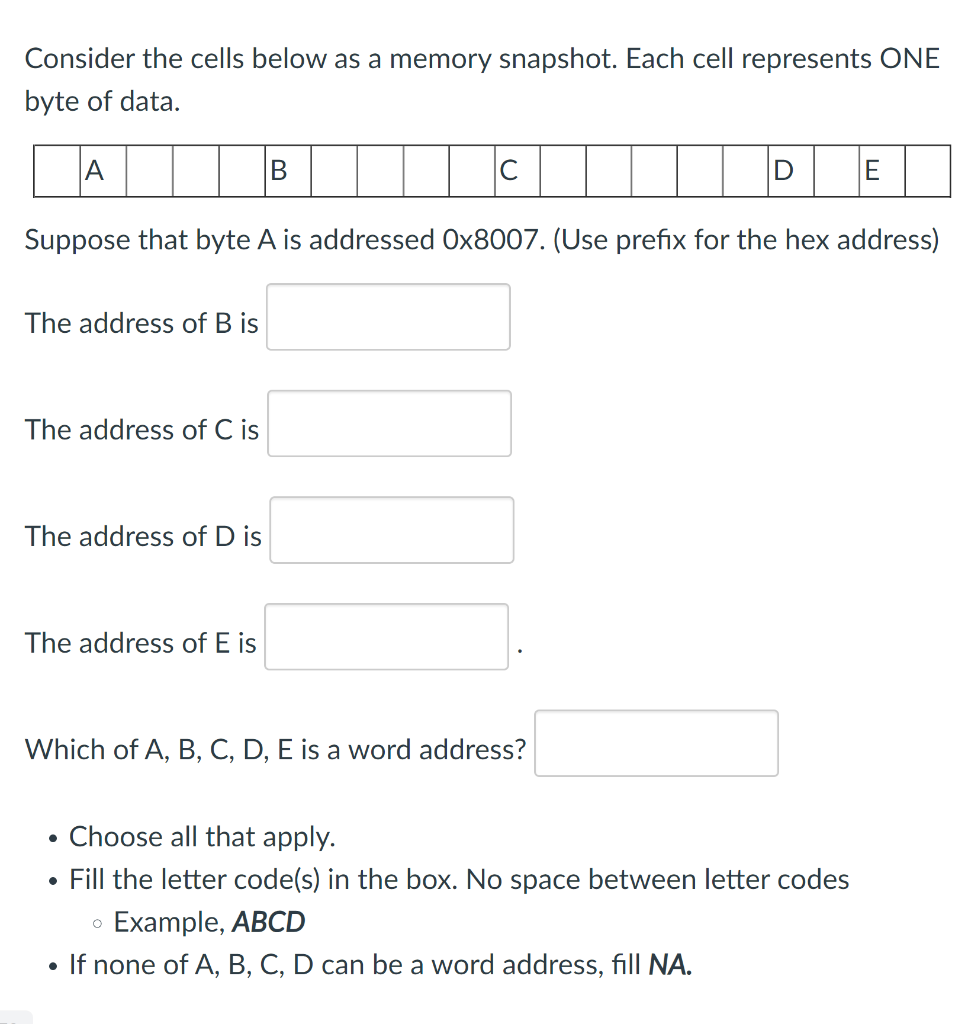Image resolution: width=968 pixels, height=1024 pixels.
Task: Click the fill the letter codes bullet point
Action: tap(458, 880)
